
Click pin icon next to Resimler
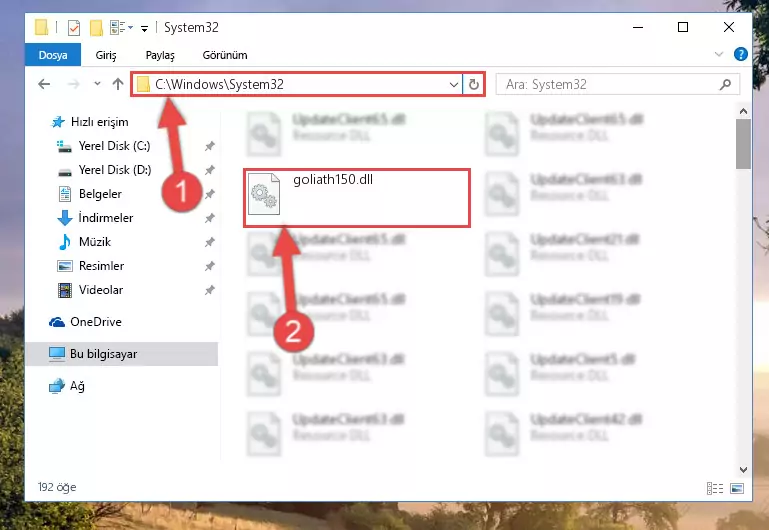click(x=209, y=266)
